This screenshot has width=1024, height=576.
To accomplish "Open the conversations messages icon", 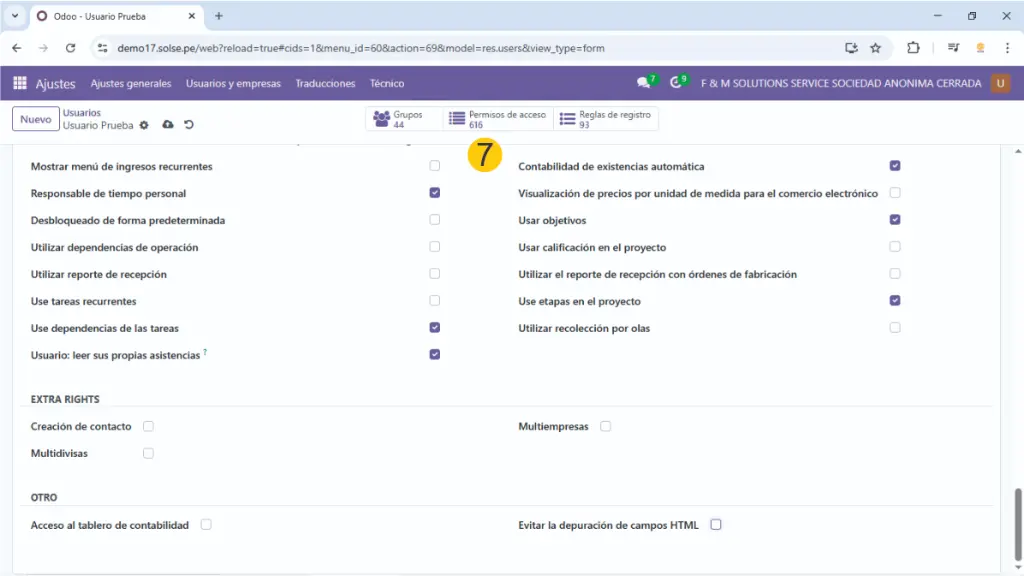I will tap(643, 83).
